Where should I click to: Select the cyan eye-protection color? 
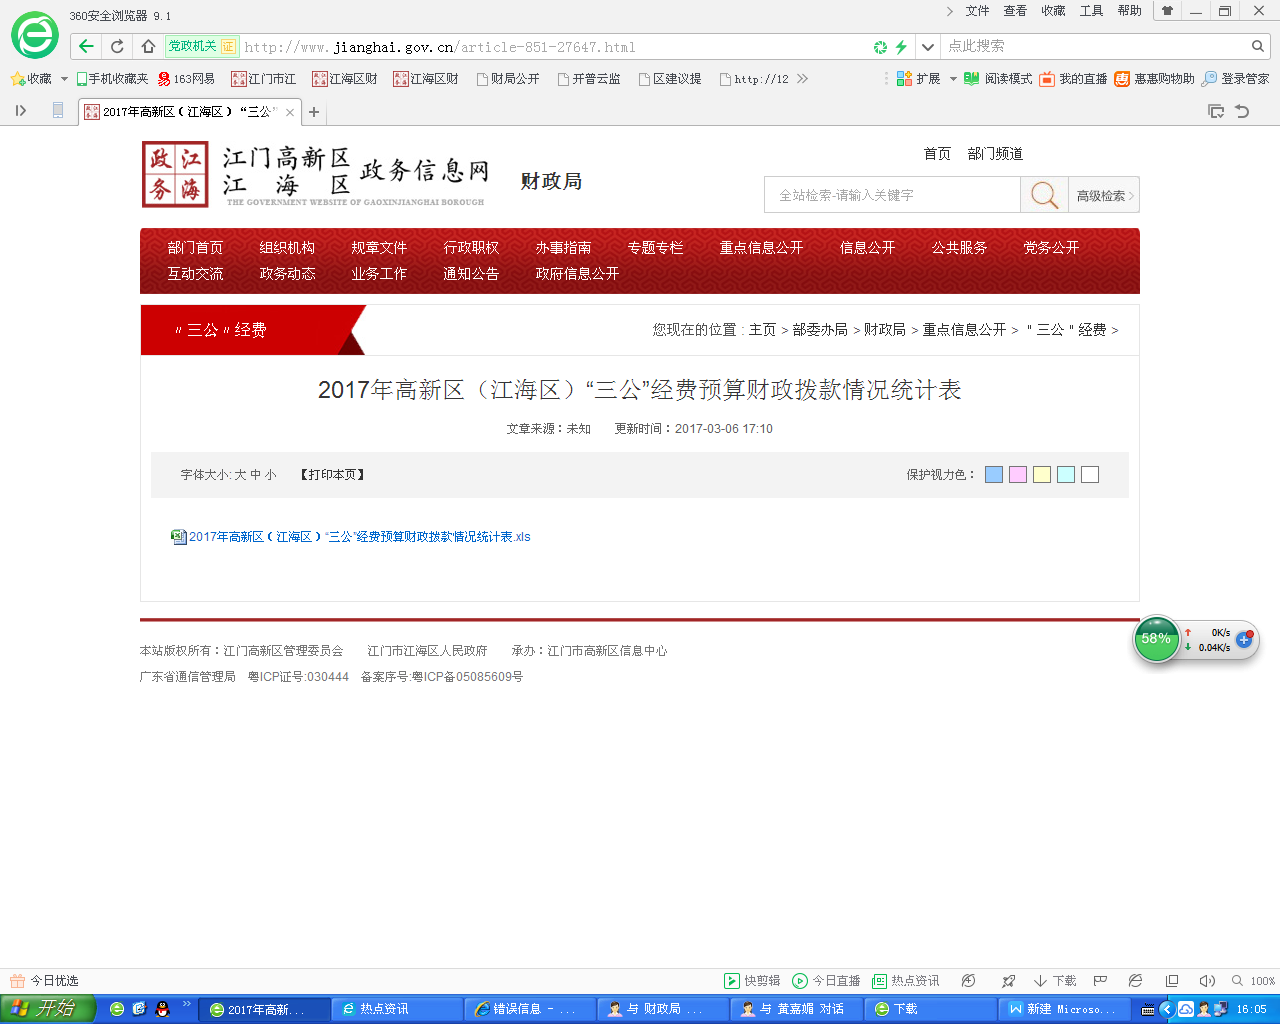tap(1066, 474)
